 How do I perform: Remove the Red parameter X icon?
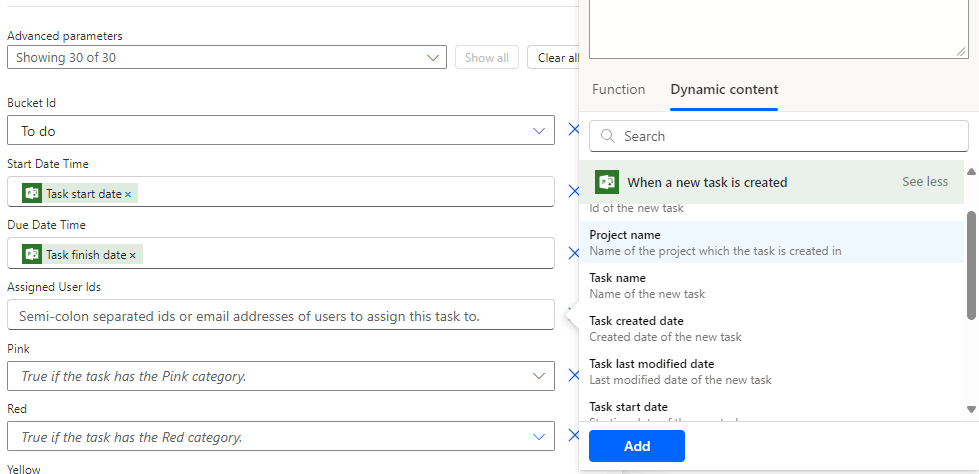pyautogui.click(x=573, y=436)
